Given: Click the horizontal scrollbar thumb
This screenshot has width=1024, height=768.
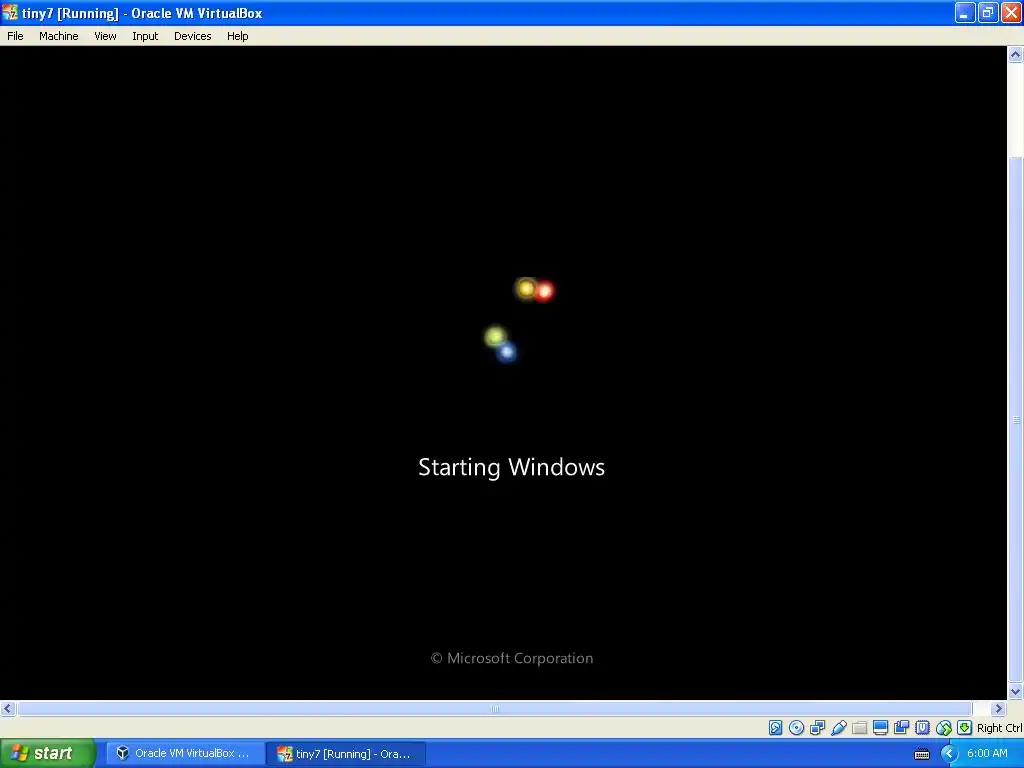Looking at the screenshot, I should point(494,709).
